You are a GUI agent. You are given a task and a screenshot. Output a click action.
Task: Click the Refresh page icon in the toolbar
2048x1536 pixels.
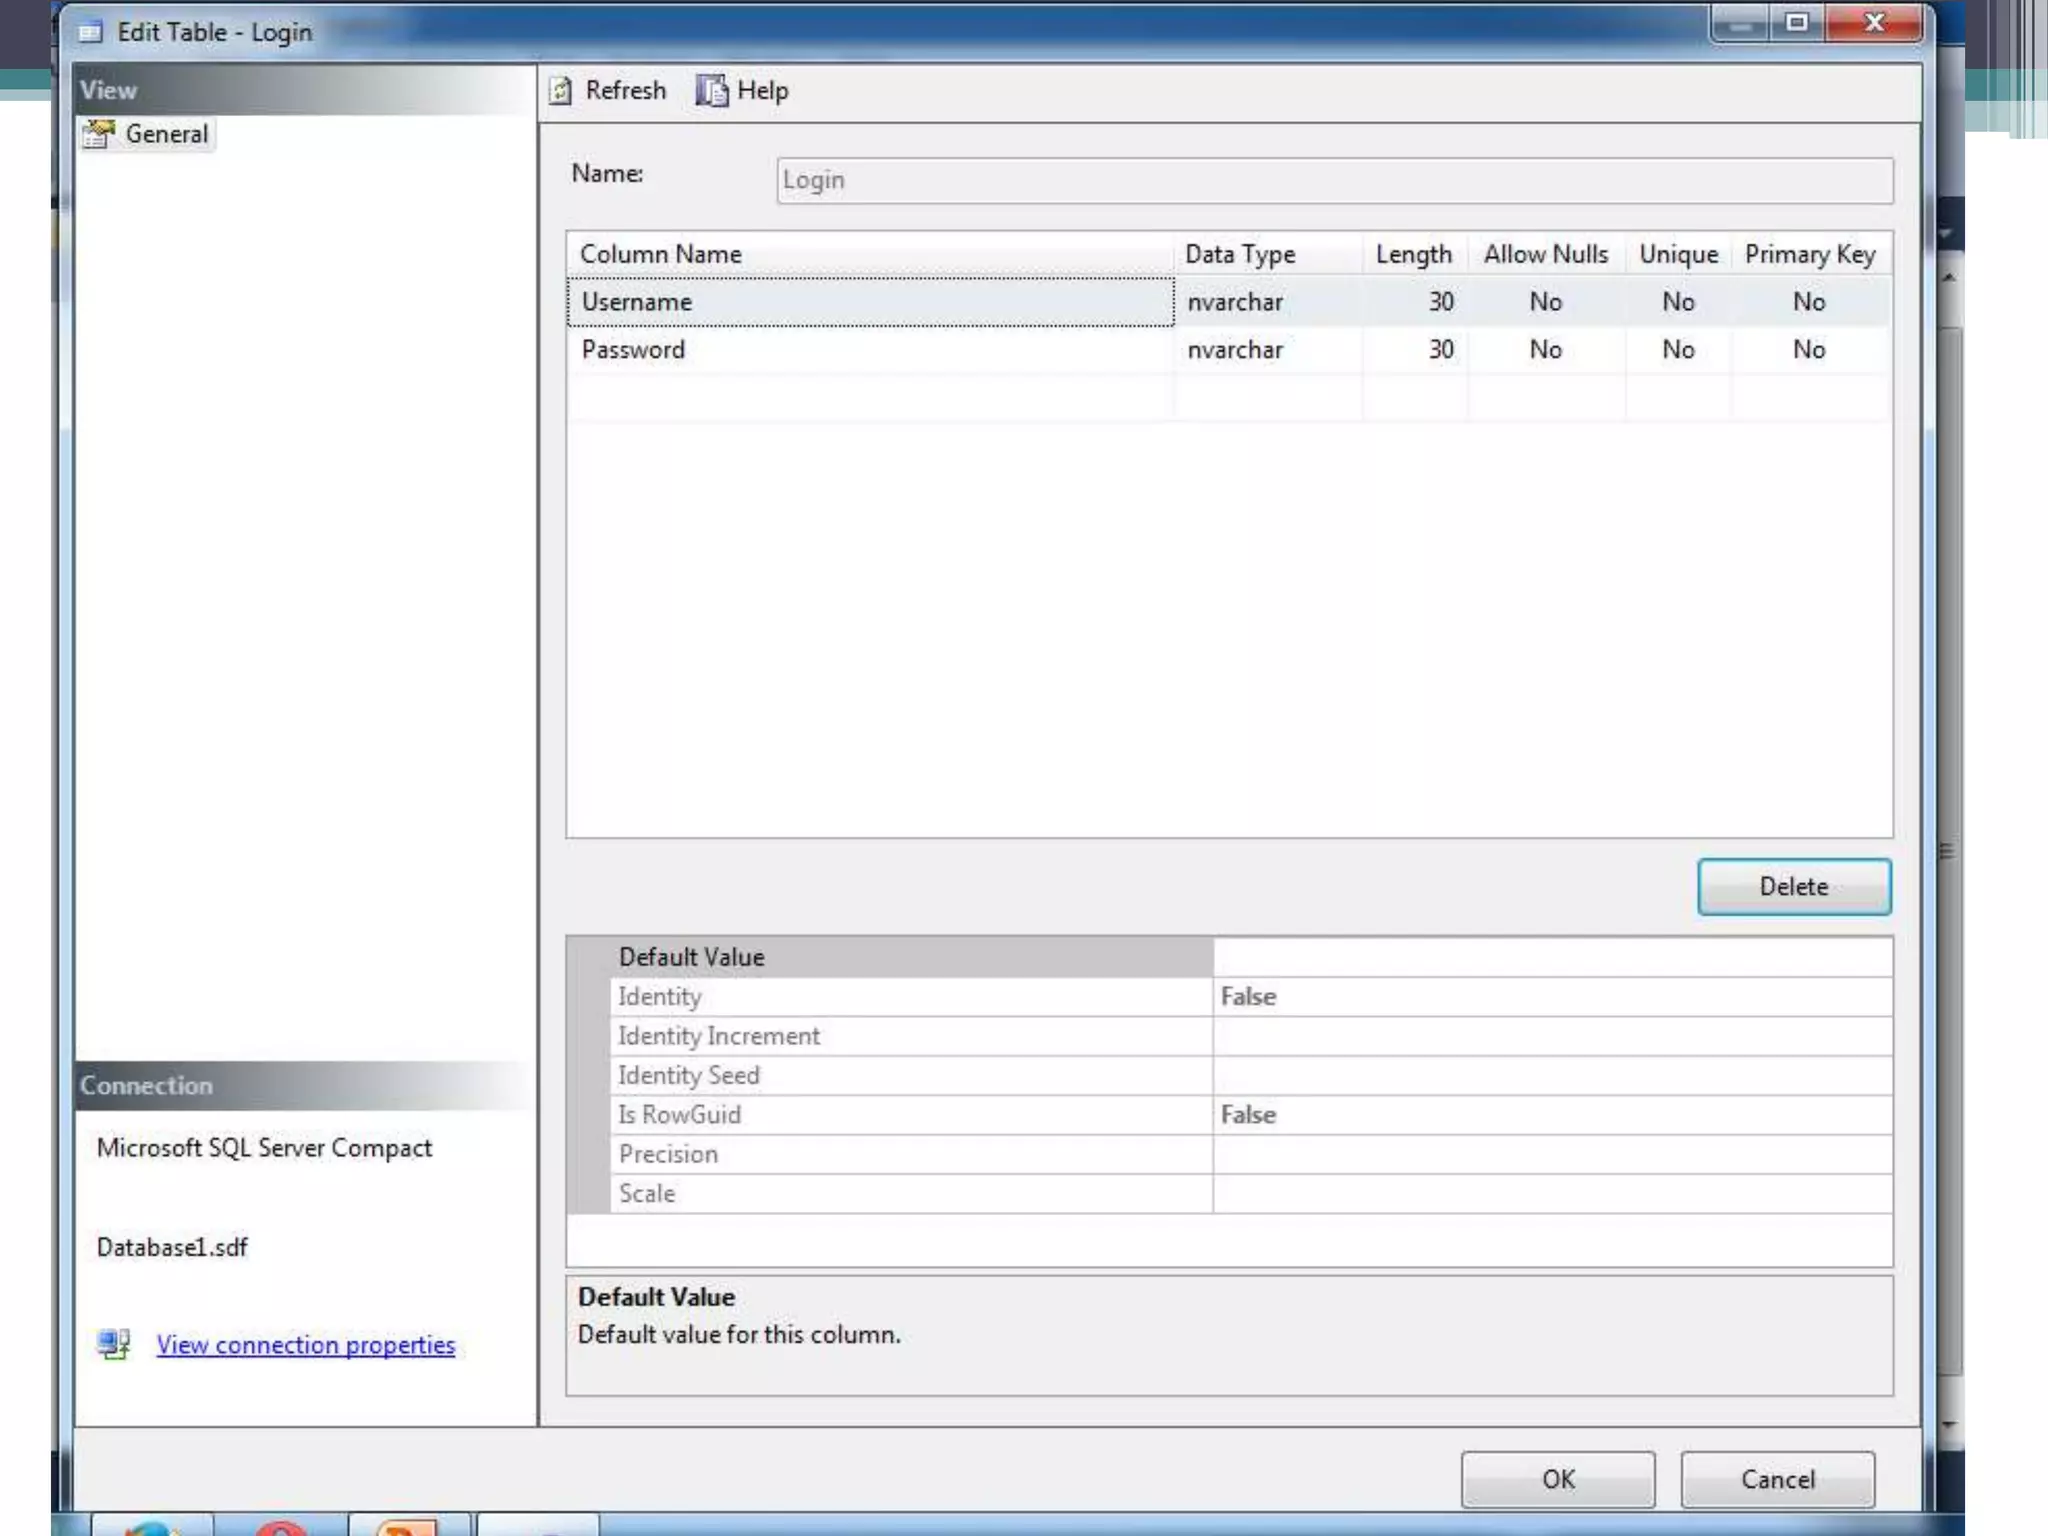[561, 91]
